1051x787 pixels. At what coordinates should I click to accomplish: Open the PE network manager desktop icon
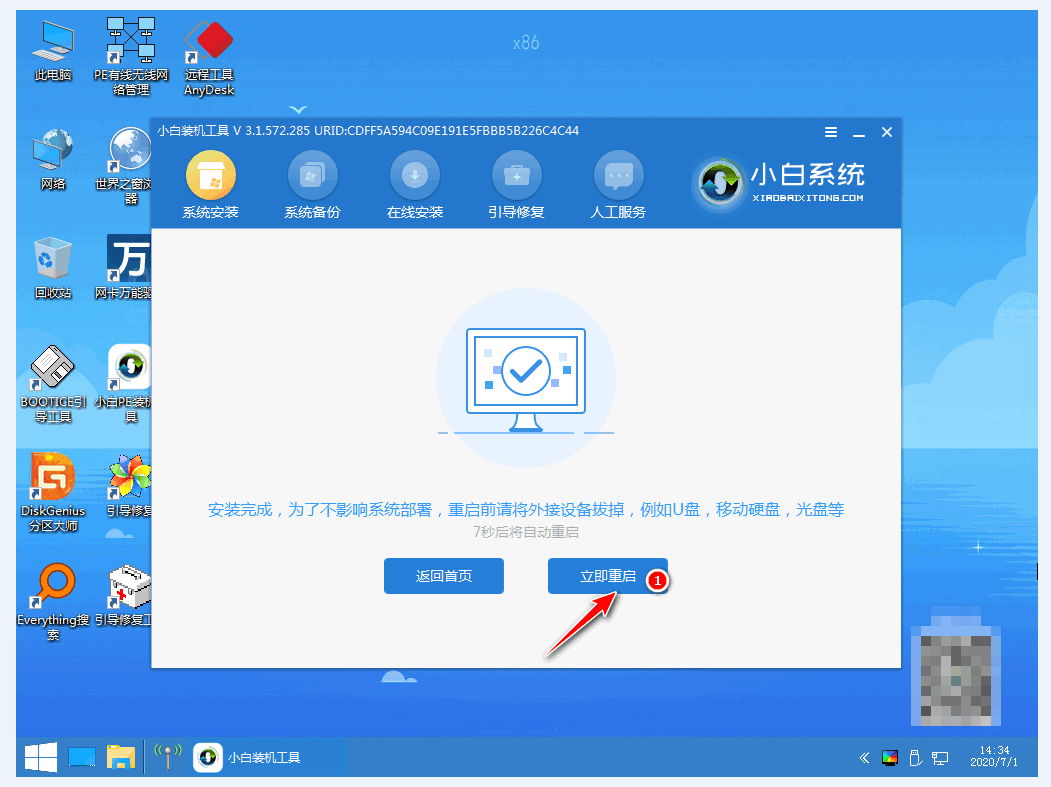[131, 45]
